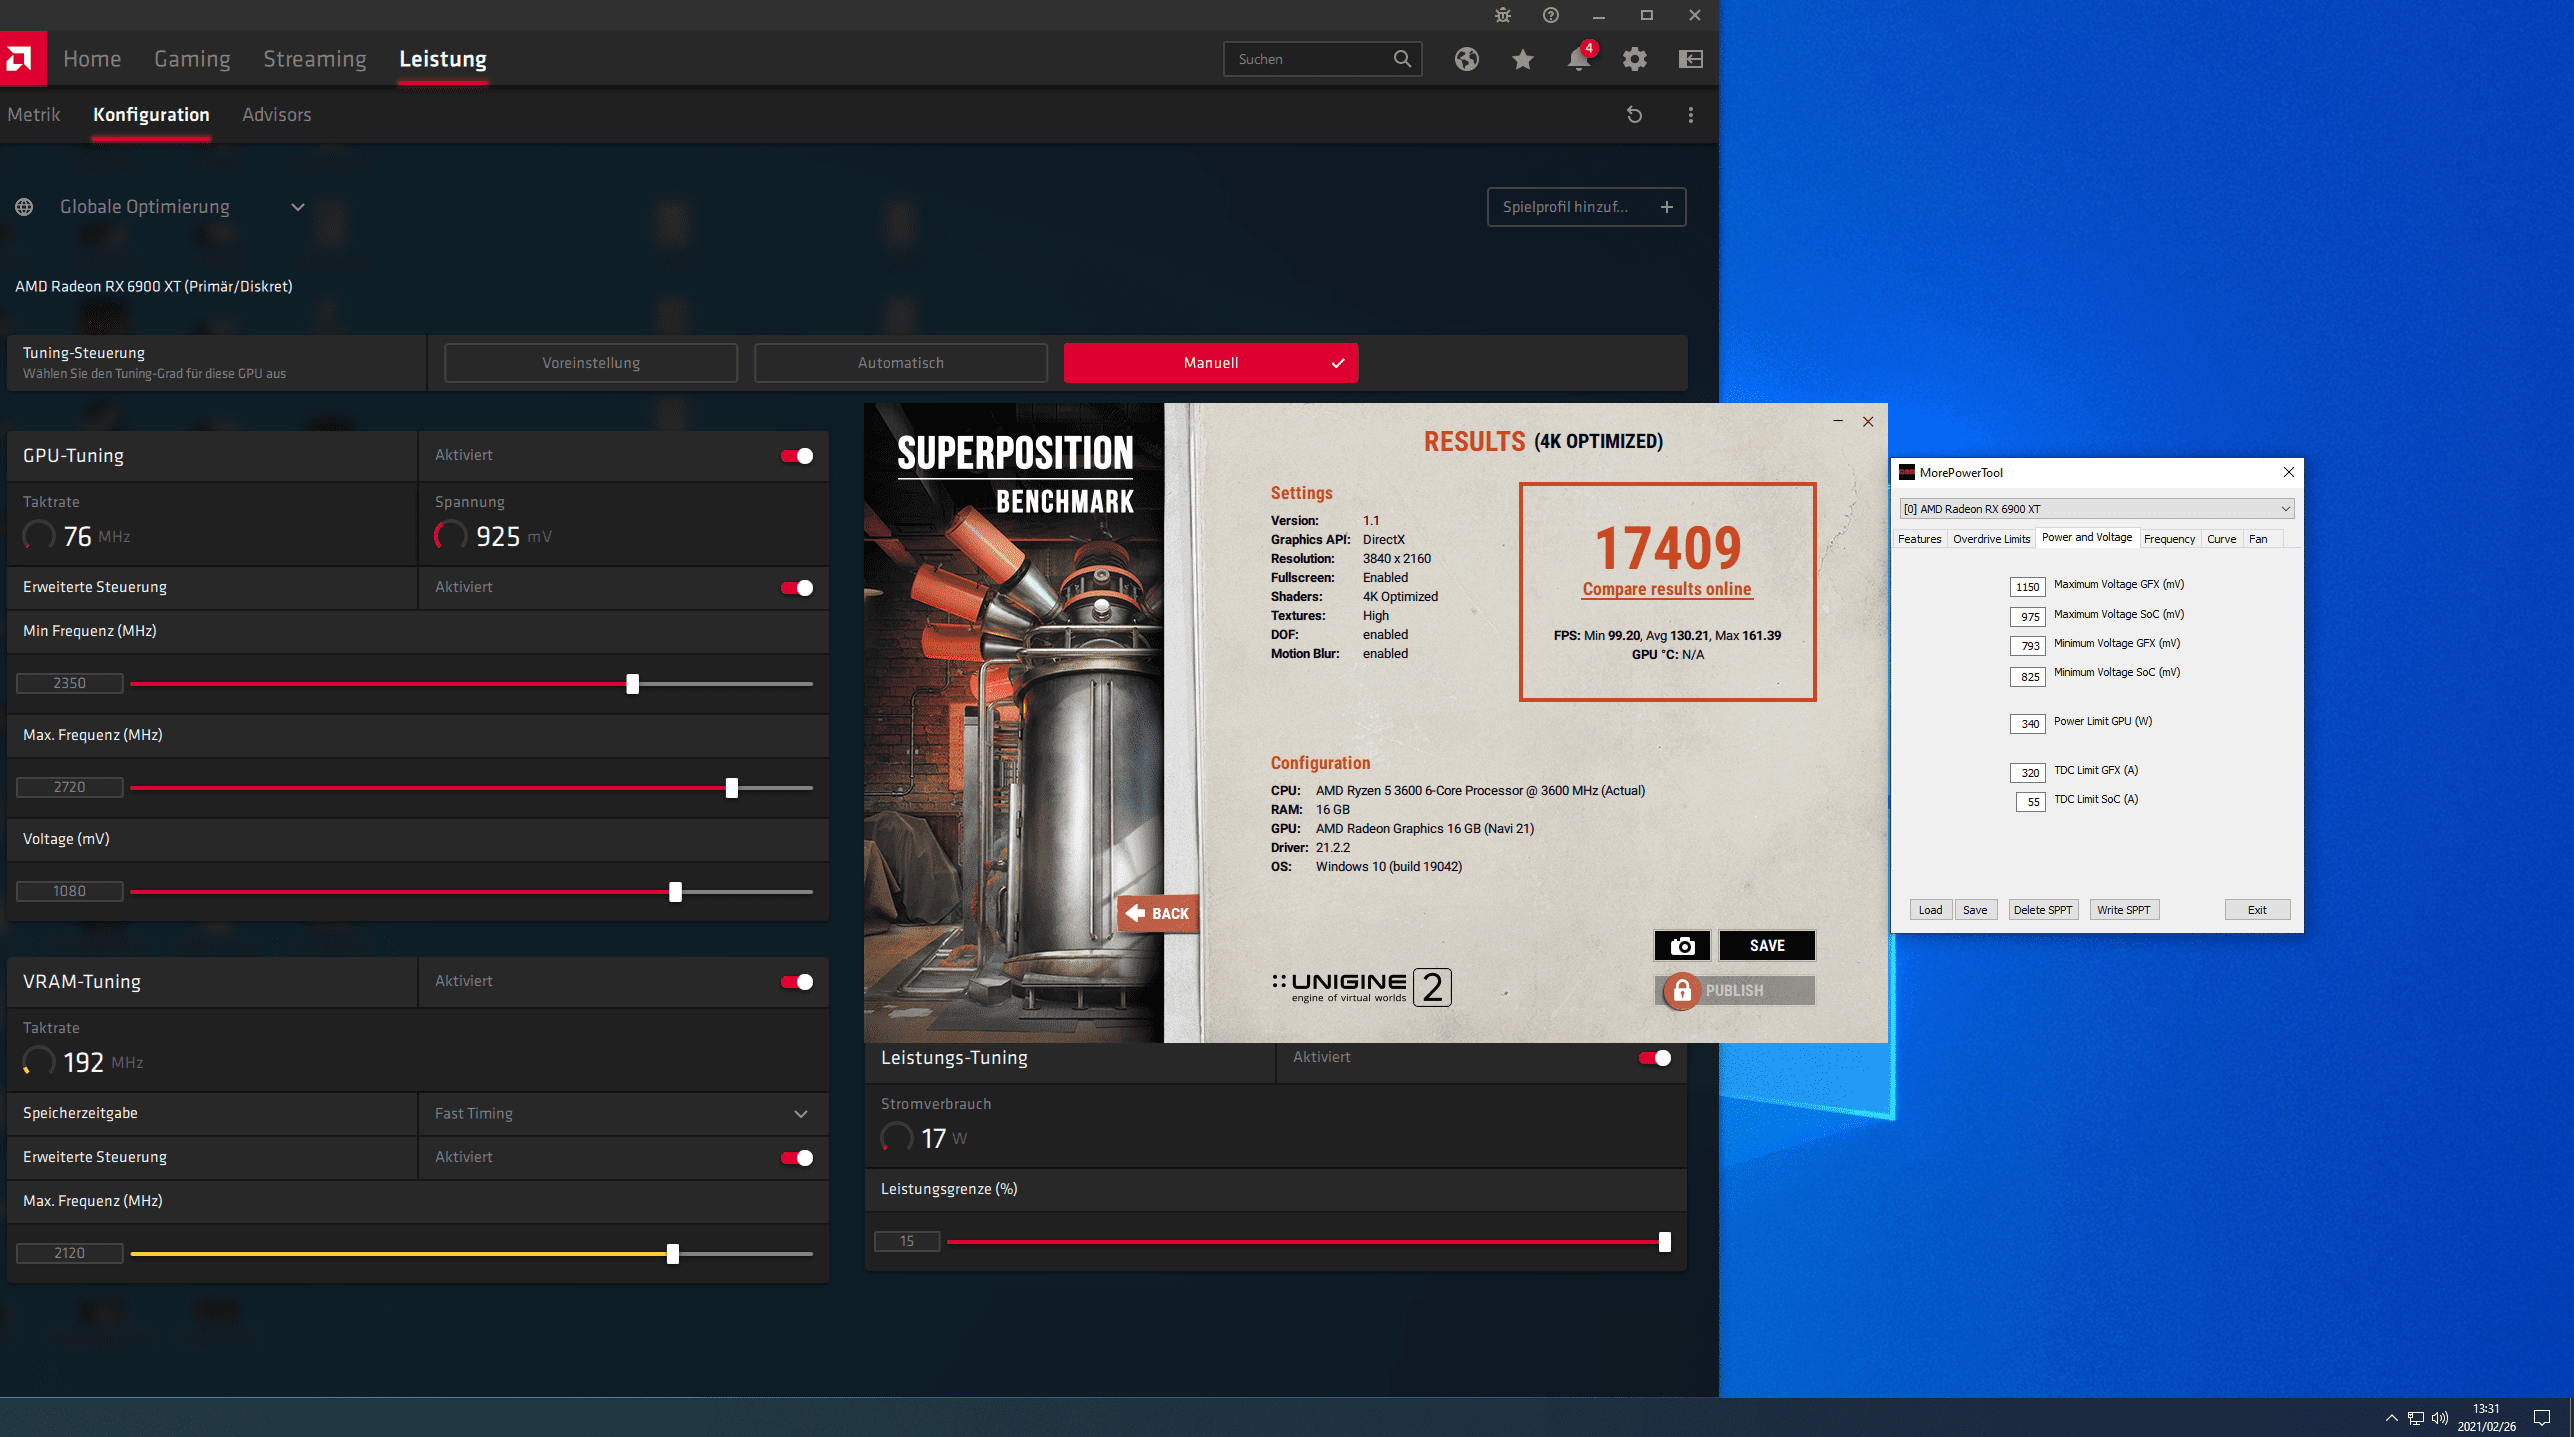Viewport: 2574px width, 1437px height.
Task: Open notifications bell icon
Action: 1578,58
